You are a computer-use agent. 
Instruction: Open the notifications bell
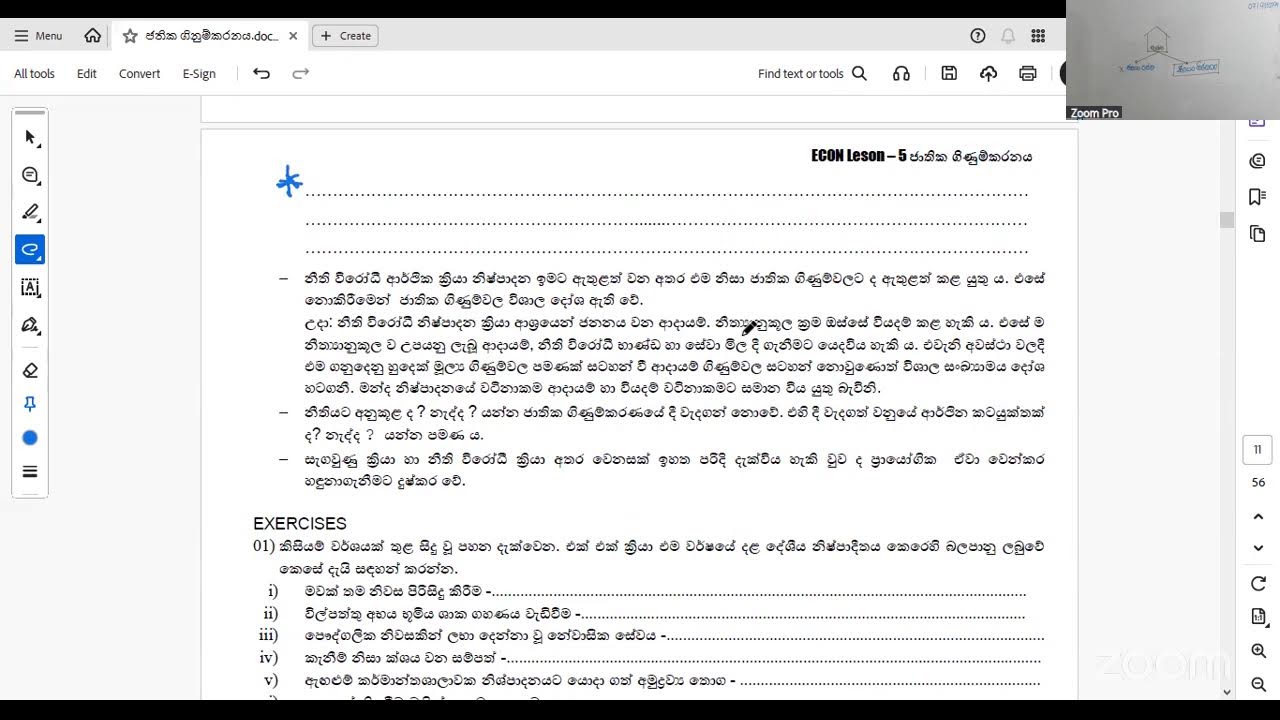(1008, 35)
